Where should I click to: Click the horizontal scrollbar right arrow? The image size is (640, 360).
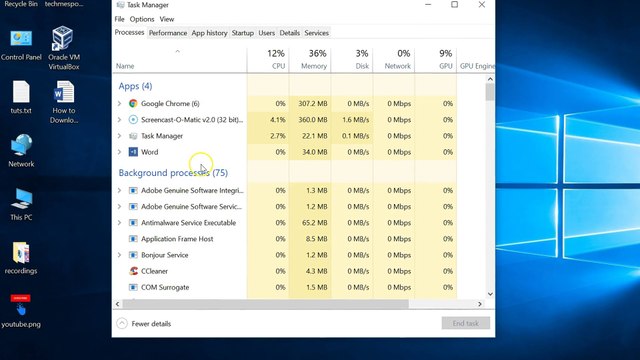(480, 304)
